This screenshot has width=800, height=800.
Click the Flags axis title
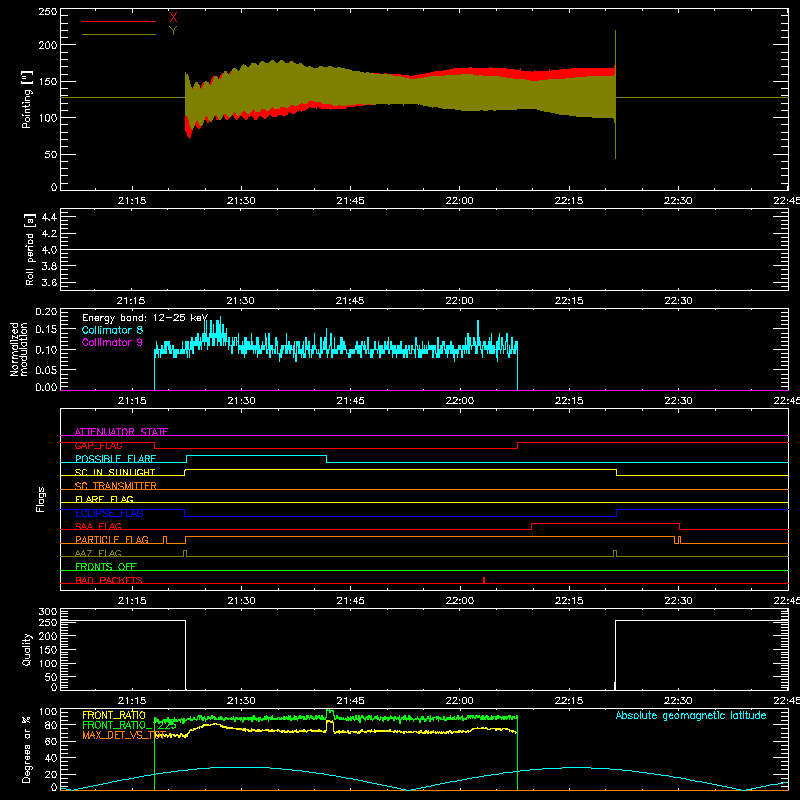40,499
